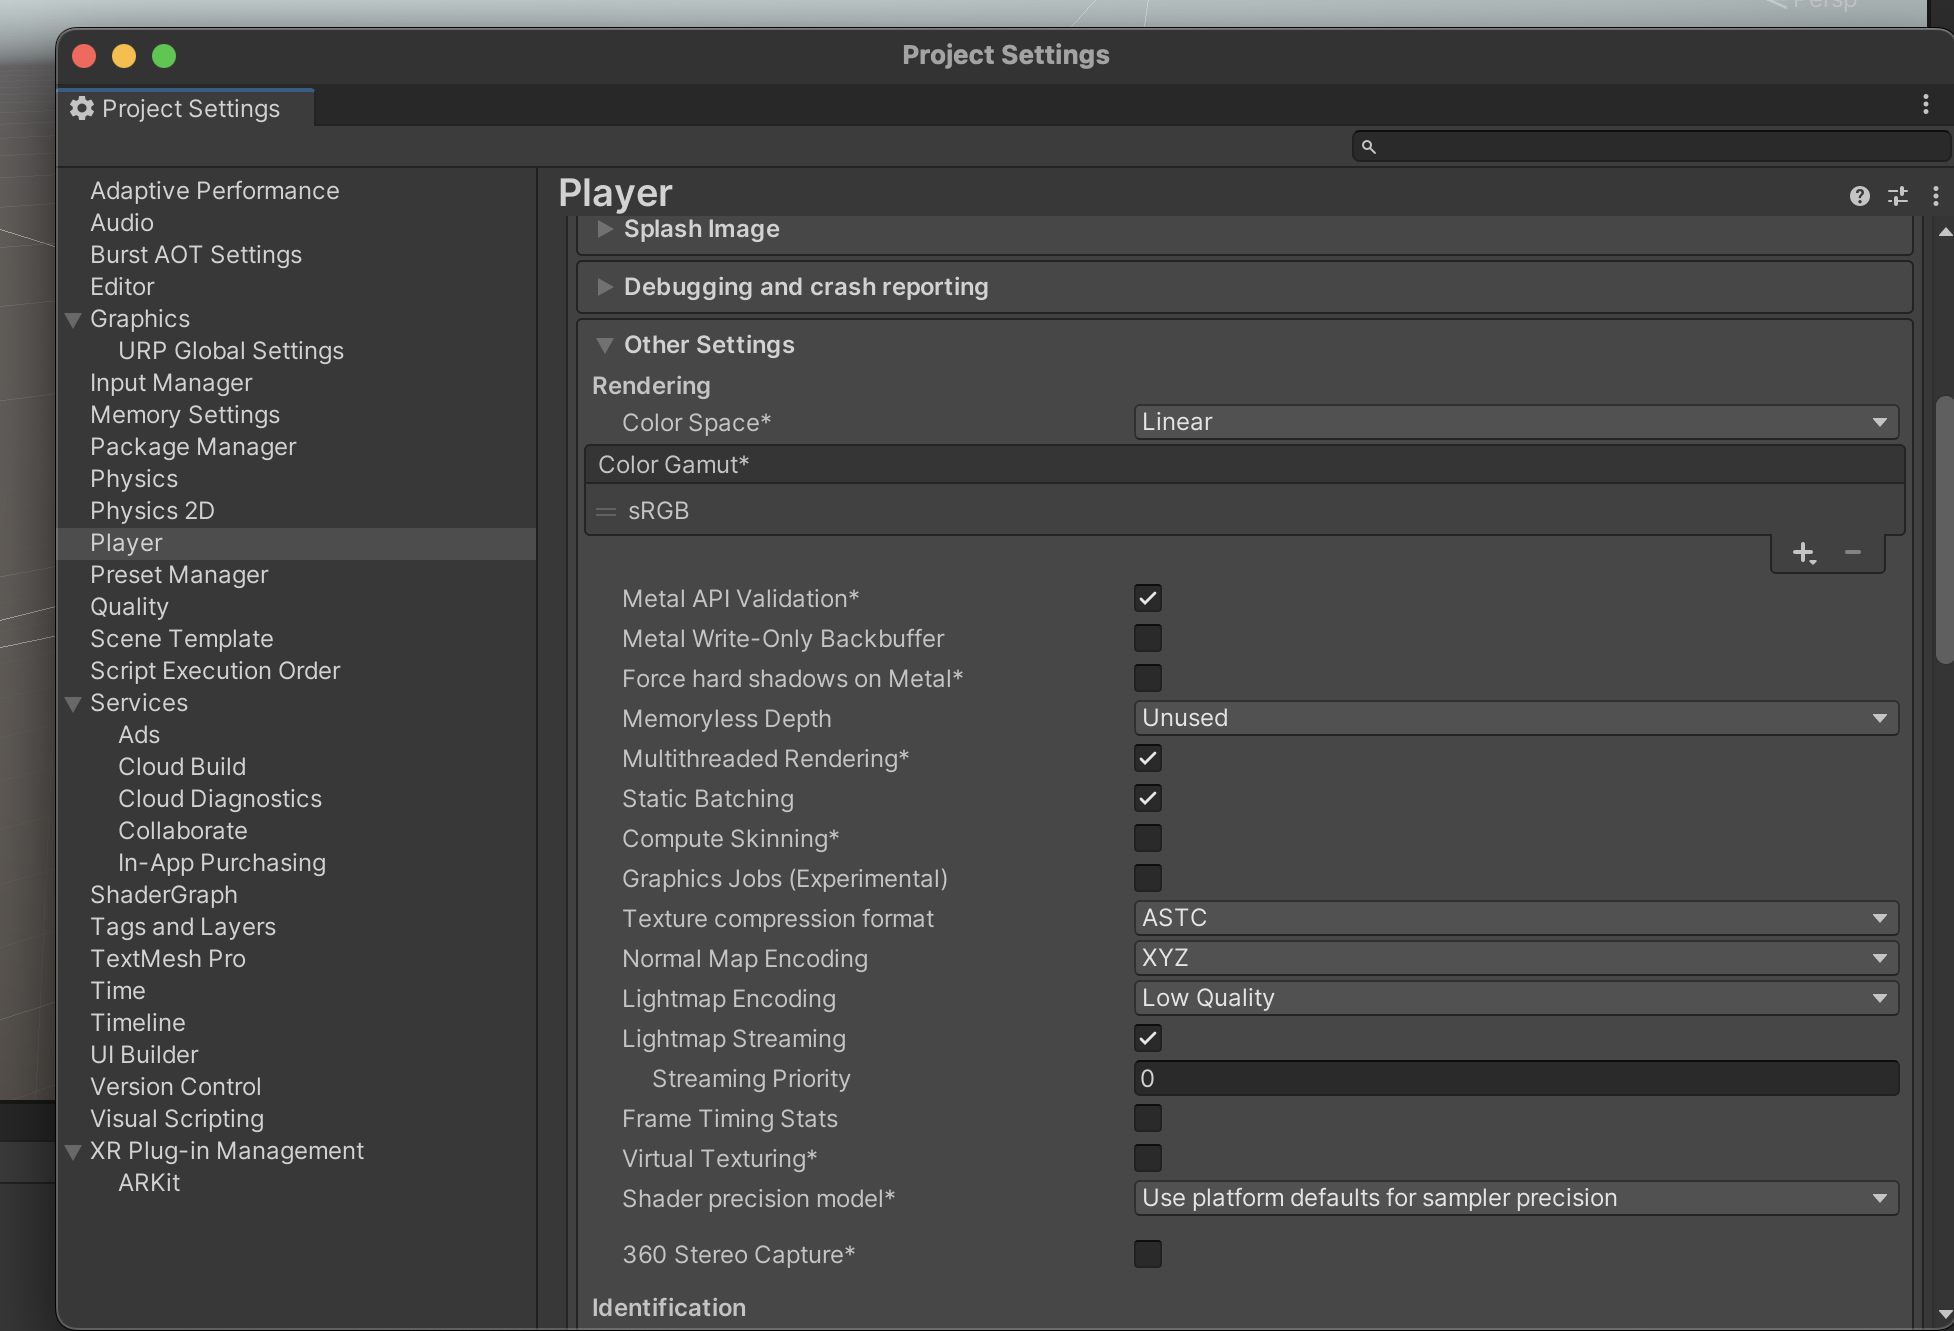This screenshot has width=1954, height=1331.
Task: Open the Color Space dropdown
Action: 1515,422
